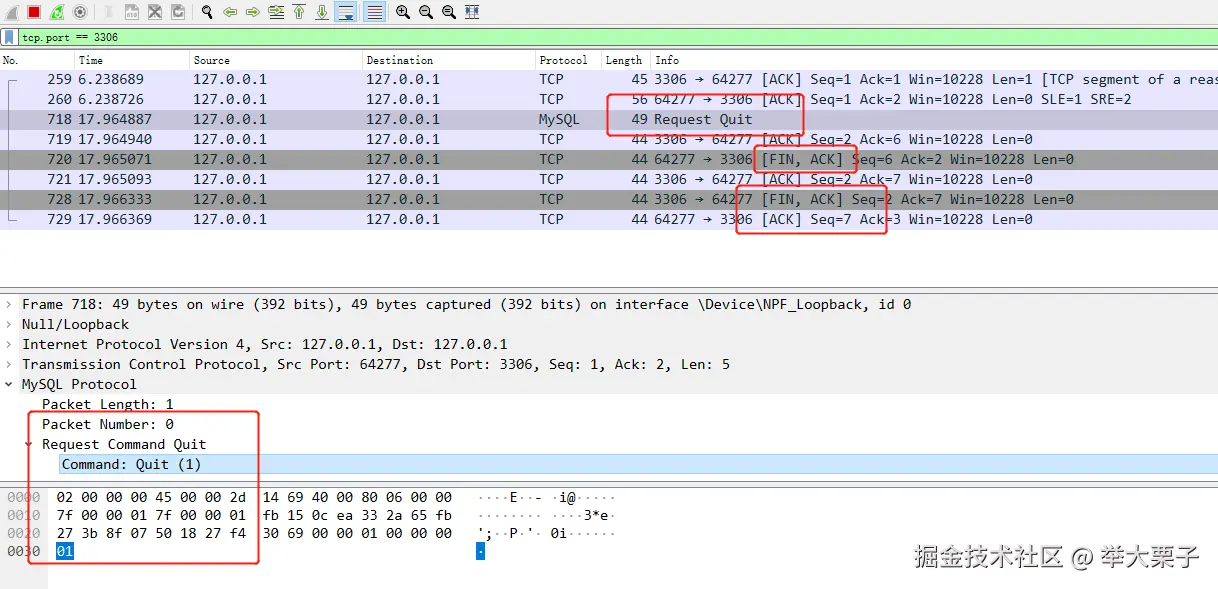Open the Find Packet search
Screen dimensions: 1218x589
pyautogui.click(x=207, y=12)
